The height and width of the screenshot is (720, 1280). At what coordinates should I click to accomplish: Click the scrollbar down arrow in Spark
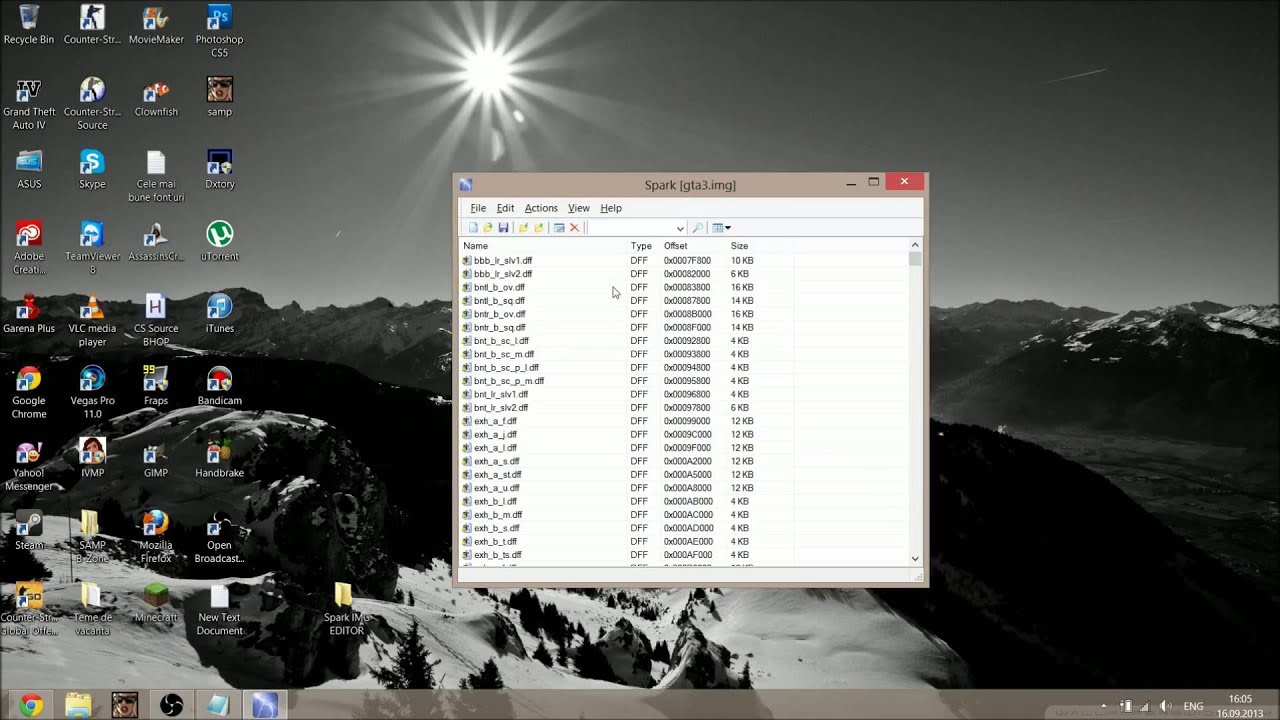(915, 559)
